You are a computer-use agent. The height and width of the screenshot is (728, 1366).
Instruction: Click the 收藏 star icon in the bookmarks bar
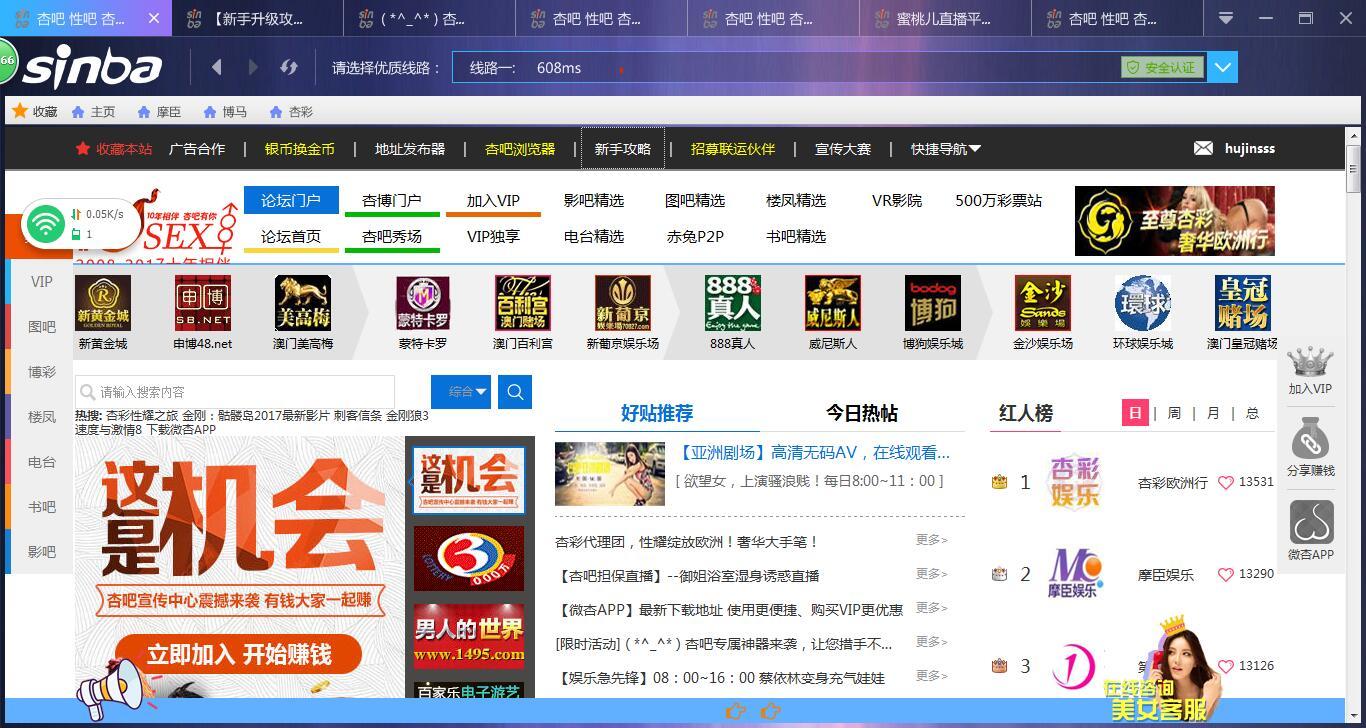pos(19,111)
